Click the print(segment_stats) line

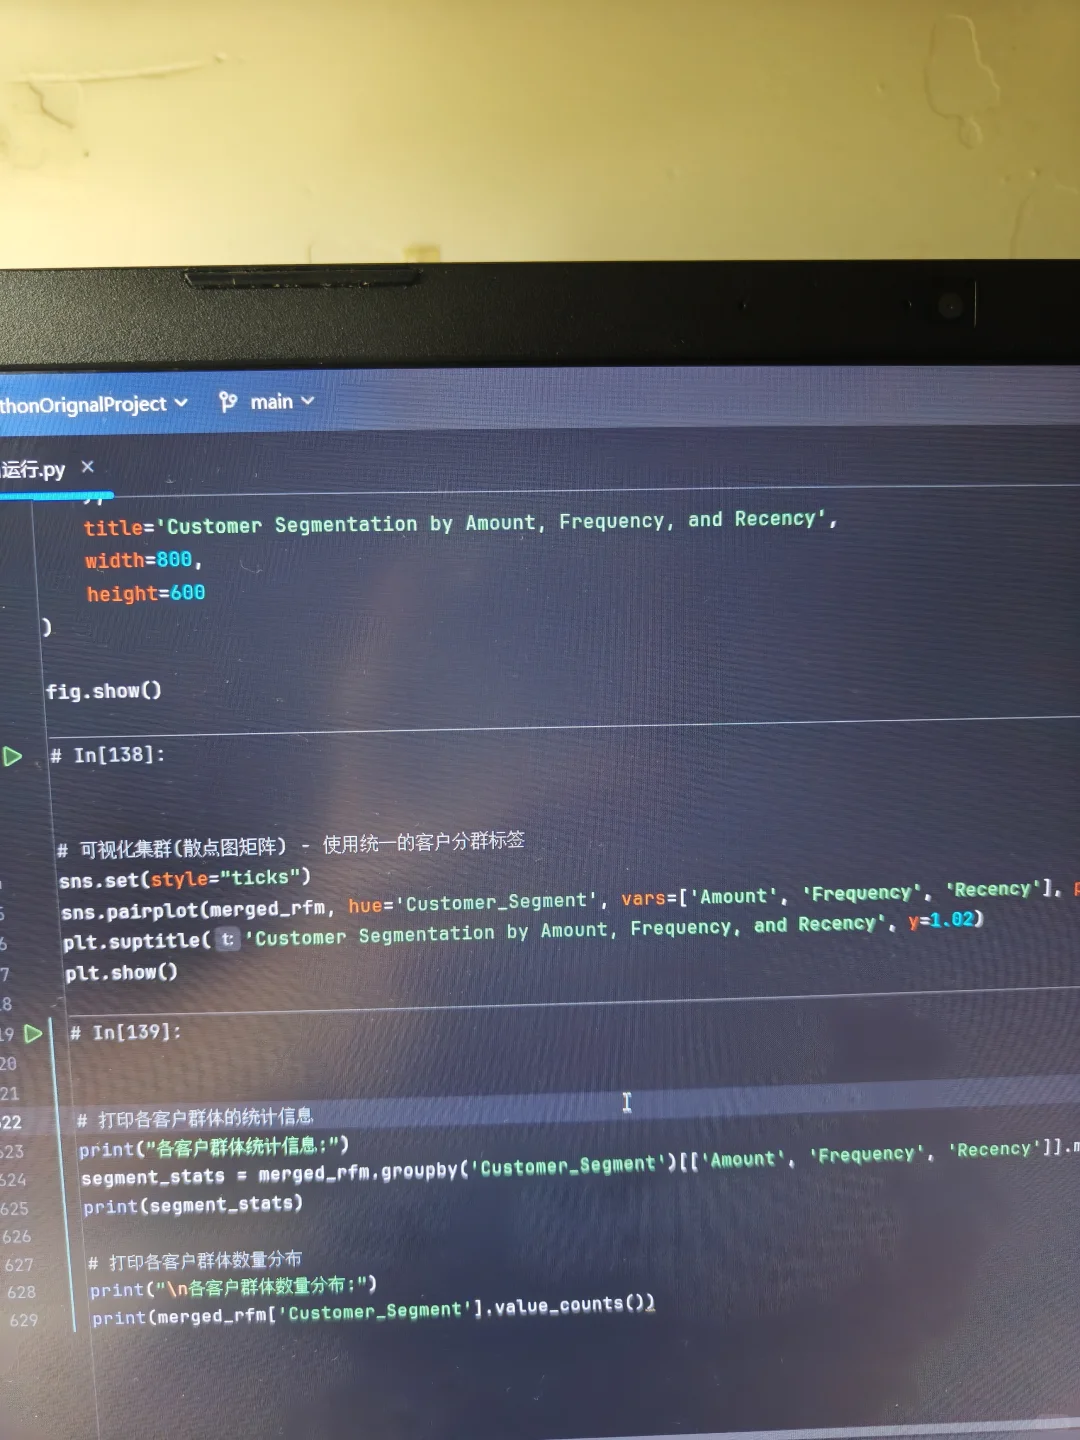[193, 1205]
